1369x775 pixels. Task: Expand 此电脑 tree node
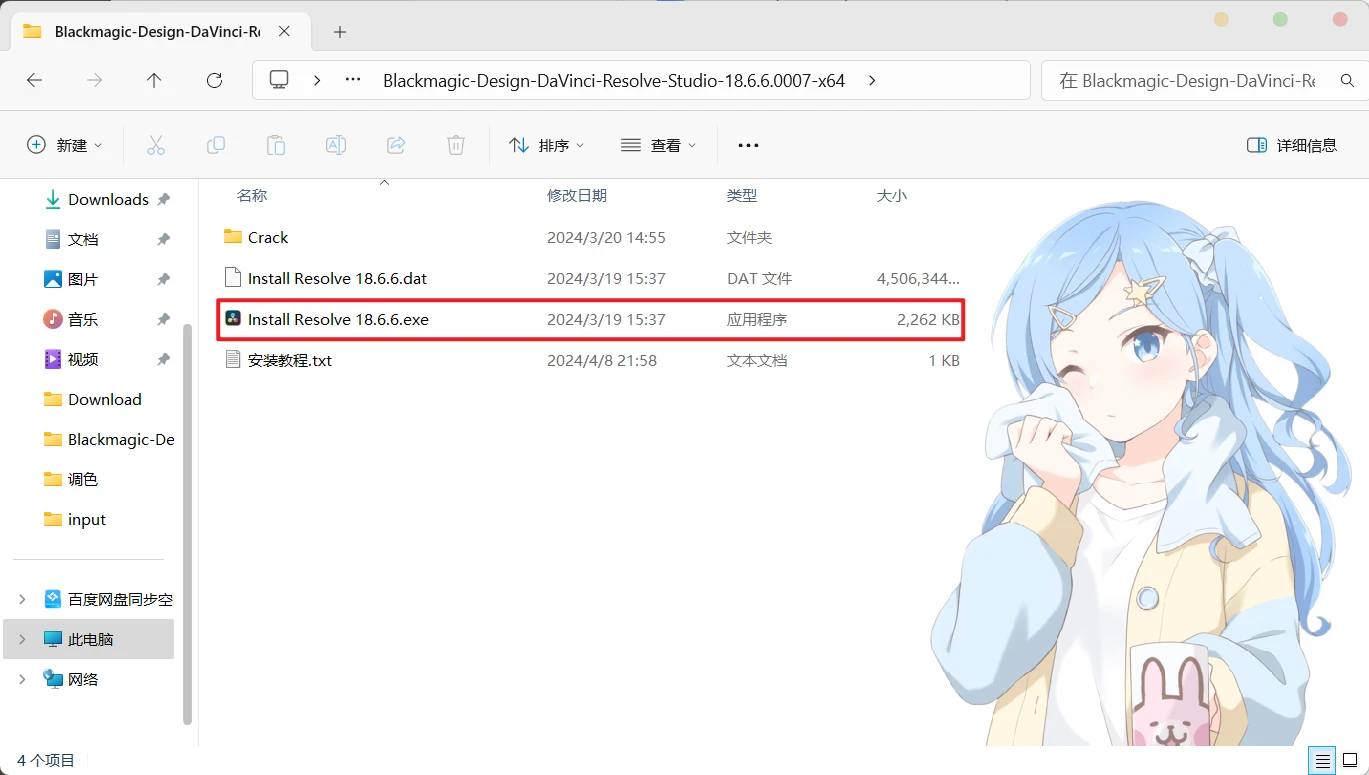pyautogui.click(x=22, y=639)
